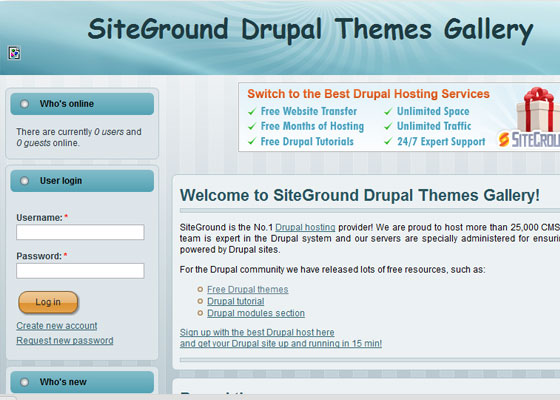The height and width of the screenshot is (400, 560).
Task: Click the Free Drupal Tutorials banner text
Action: click(x=307, y=141)
